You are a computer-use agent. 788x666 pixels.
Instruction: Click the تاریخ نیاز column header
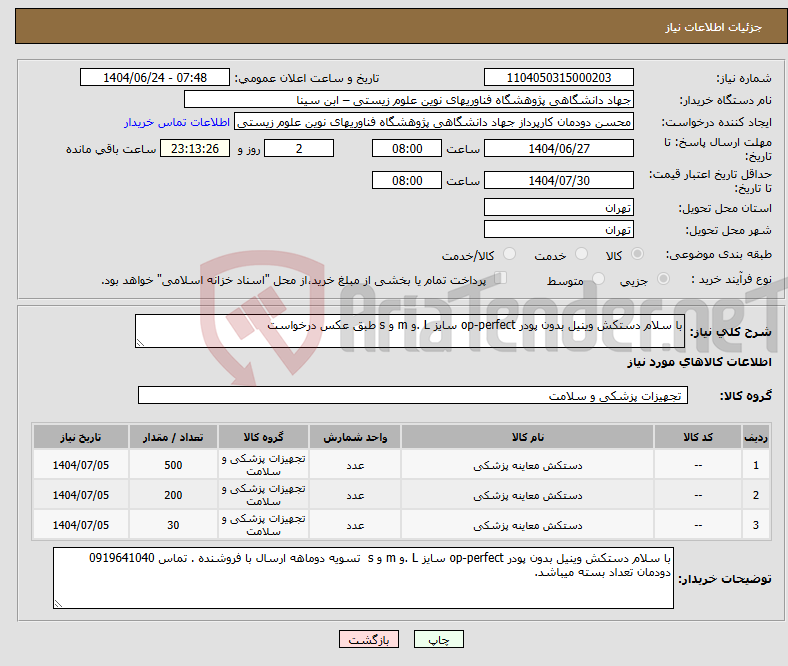click(x=80, y=437)
